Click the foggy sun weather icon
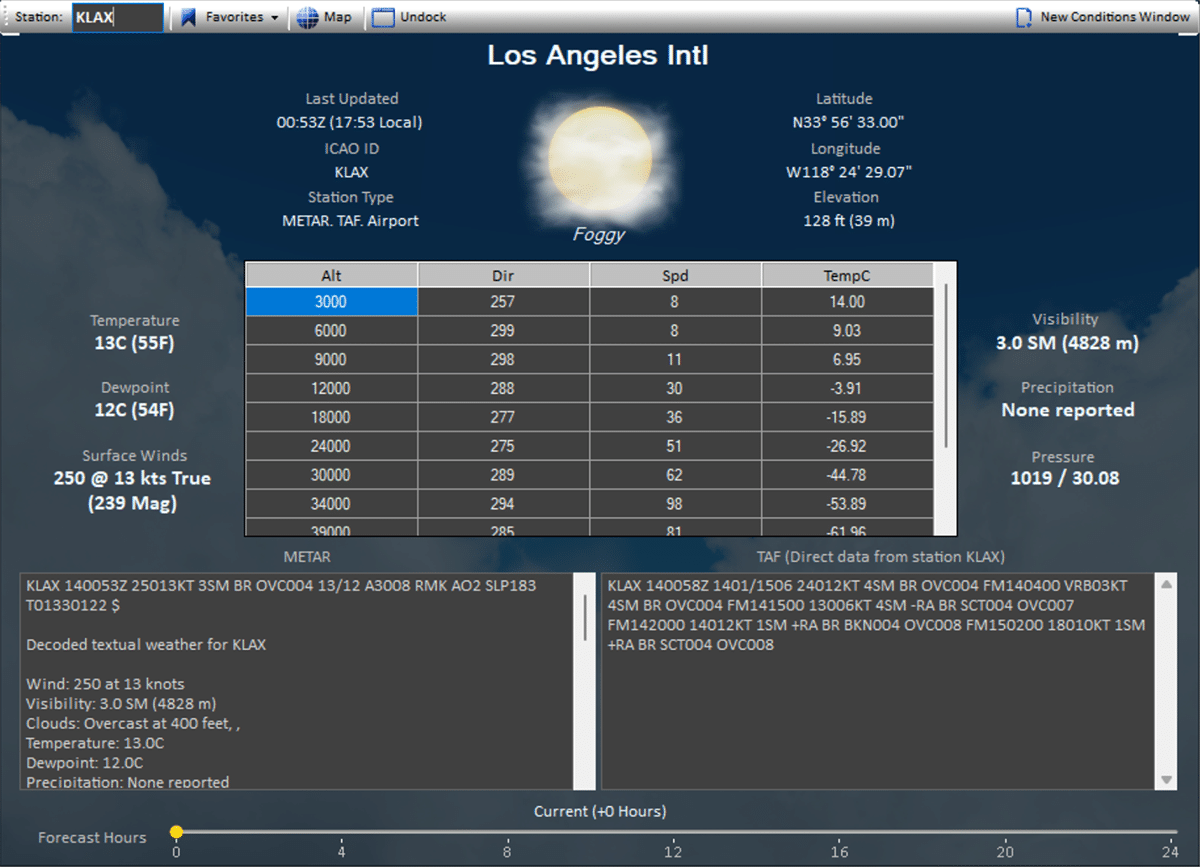Viewport: 1200px width, 867px height. [x=599, y=158]
